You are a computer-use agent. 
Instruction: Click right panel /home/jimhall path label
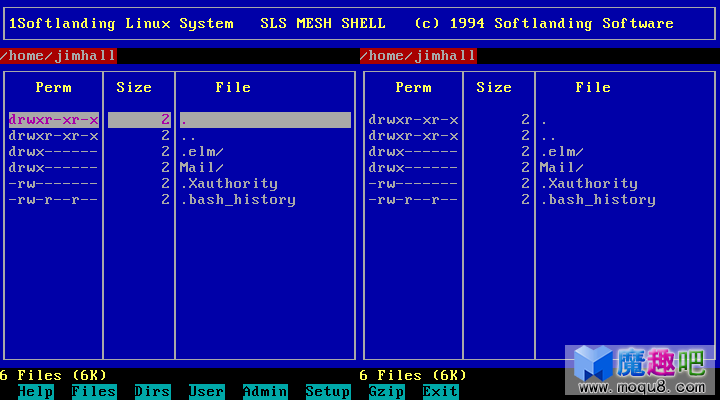coord(418,56)
